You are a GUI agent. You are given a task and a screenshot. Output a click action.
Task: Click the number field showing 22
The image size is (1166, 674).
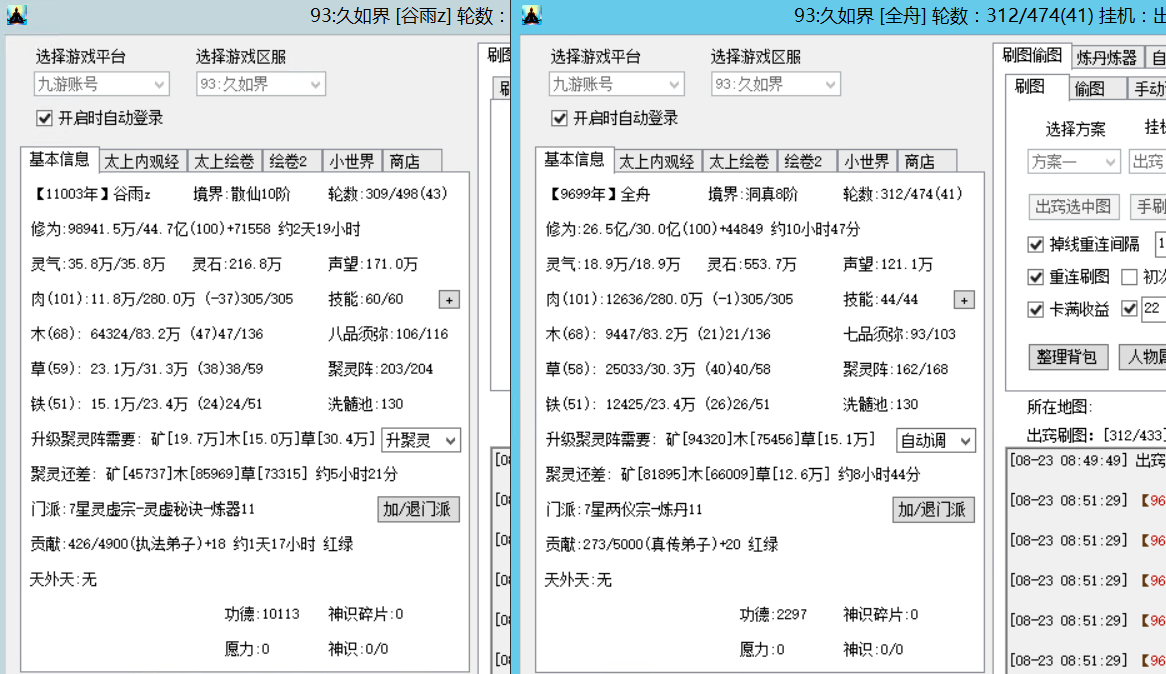pos(1153,308)
